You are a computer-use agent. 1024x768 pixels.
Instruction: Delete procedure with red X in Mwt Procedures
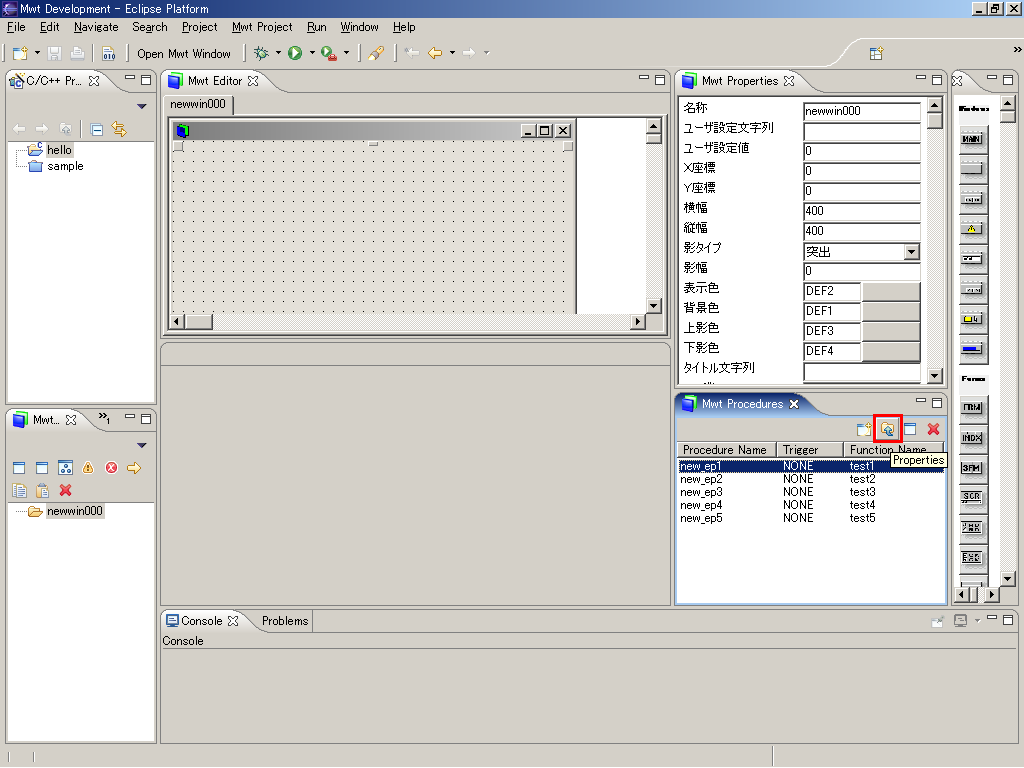pos(933,429)
